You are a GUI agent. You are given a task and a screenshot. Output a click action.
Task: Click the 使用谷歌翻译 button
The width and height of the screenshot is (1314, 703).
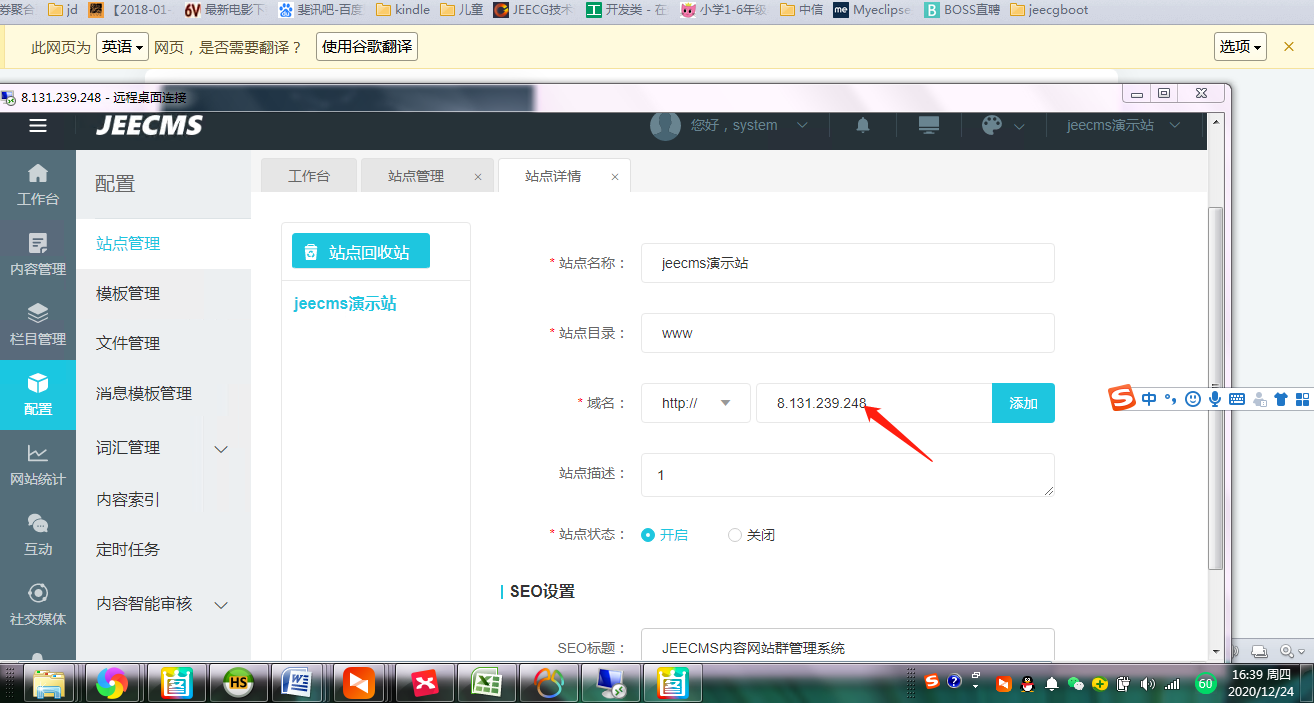[367, 46]
